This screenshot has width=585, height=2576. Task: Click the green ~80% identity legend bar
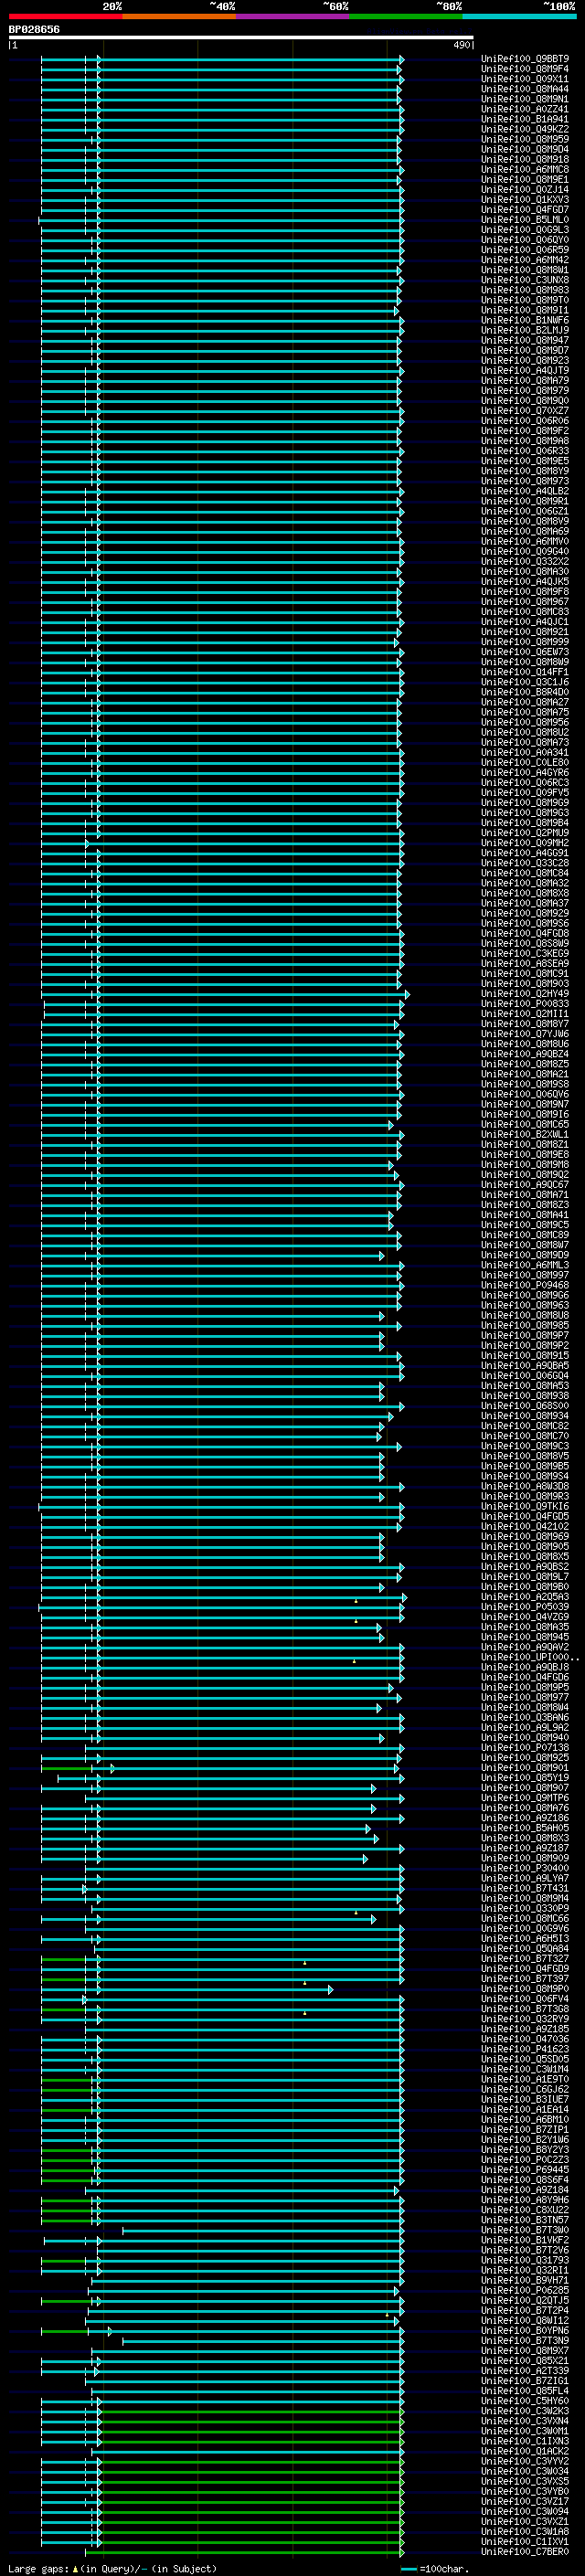[406, 16]
